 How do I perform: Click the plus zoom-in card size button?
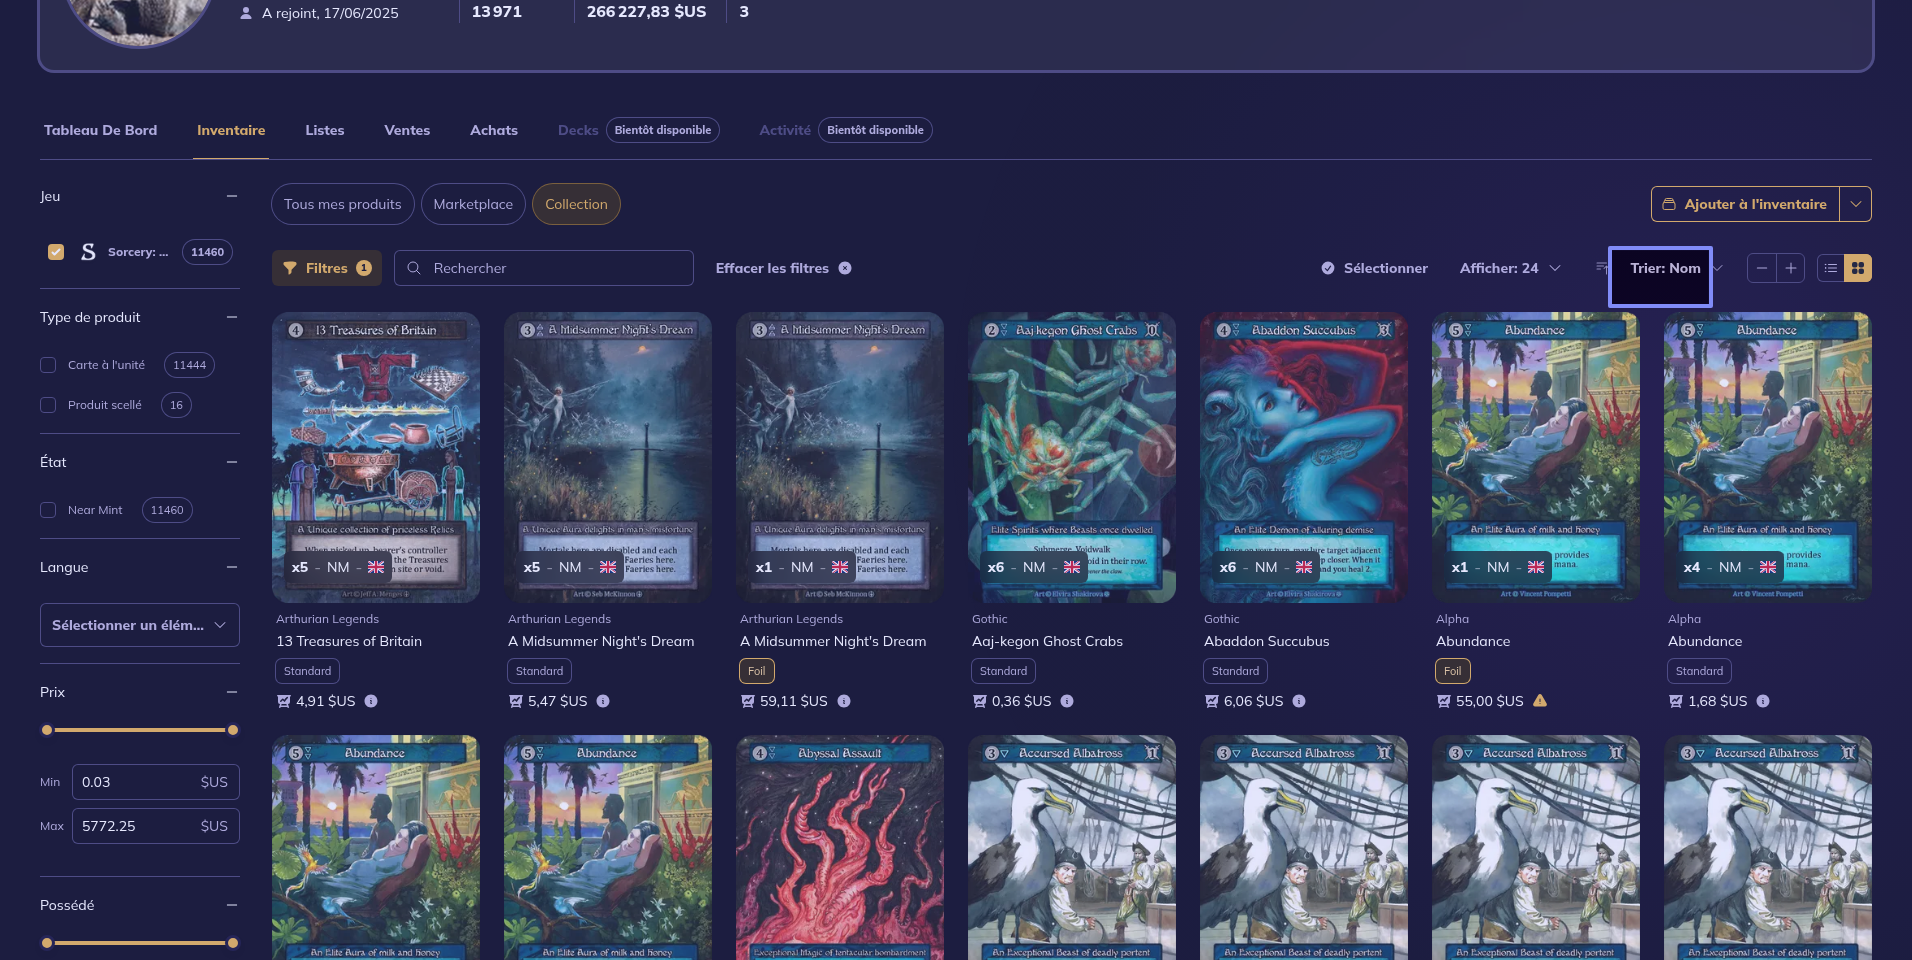pyautogui.click(x=1791, y=268)
